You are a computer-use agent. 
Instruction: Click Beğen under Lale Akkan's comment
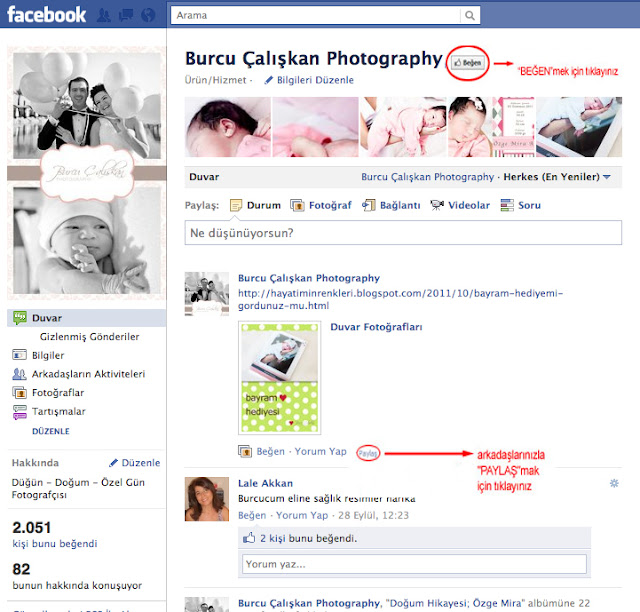tap(252, 515)
